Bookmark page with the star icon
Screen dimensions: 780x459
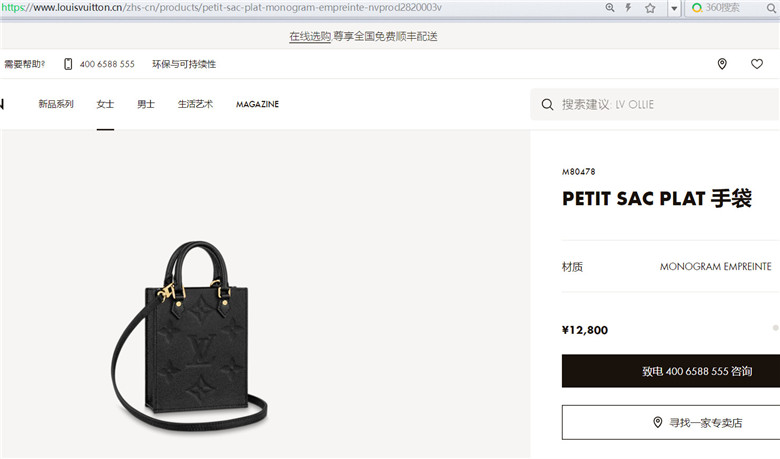click(x=650, y=8)
